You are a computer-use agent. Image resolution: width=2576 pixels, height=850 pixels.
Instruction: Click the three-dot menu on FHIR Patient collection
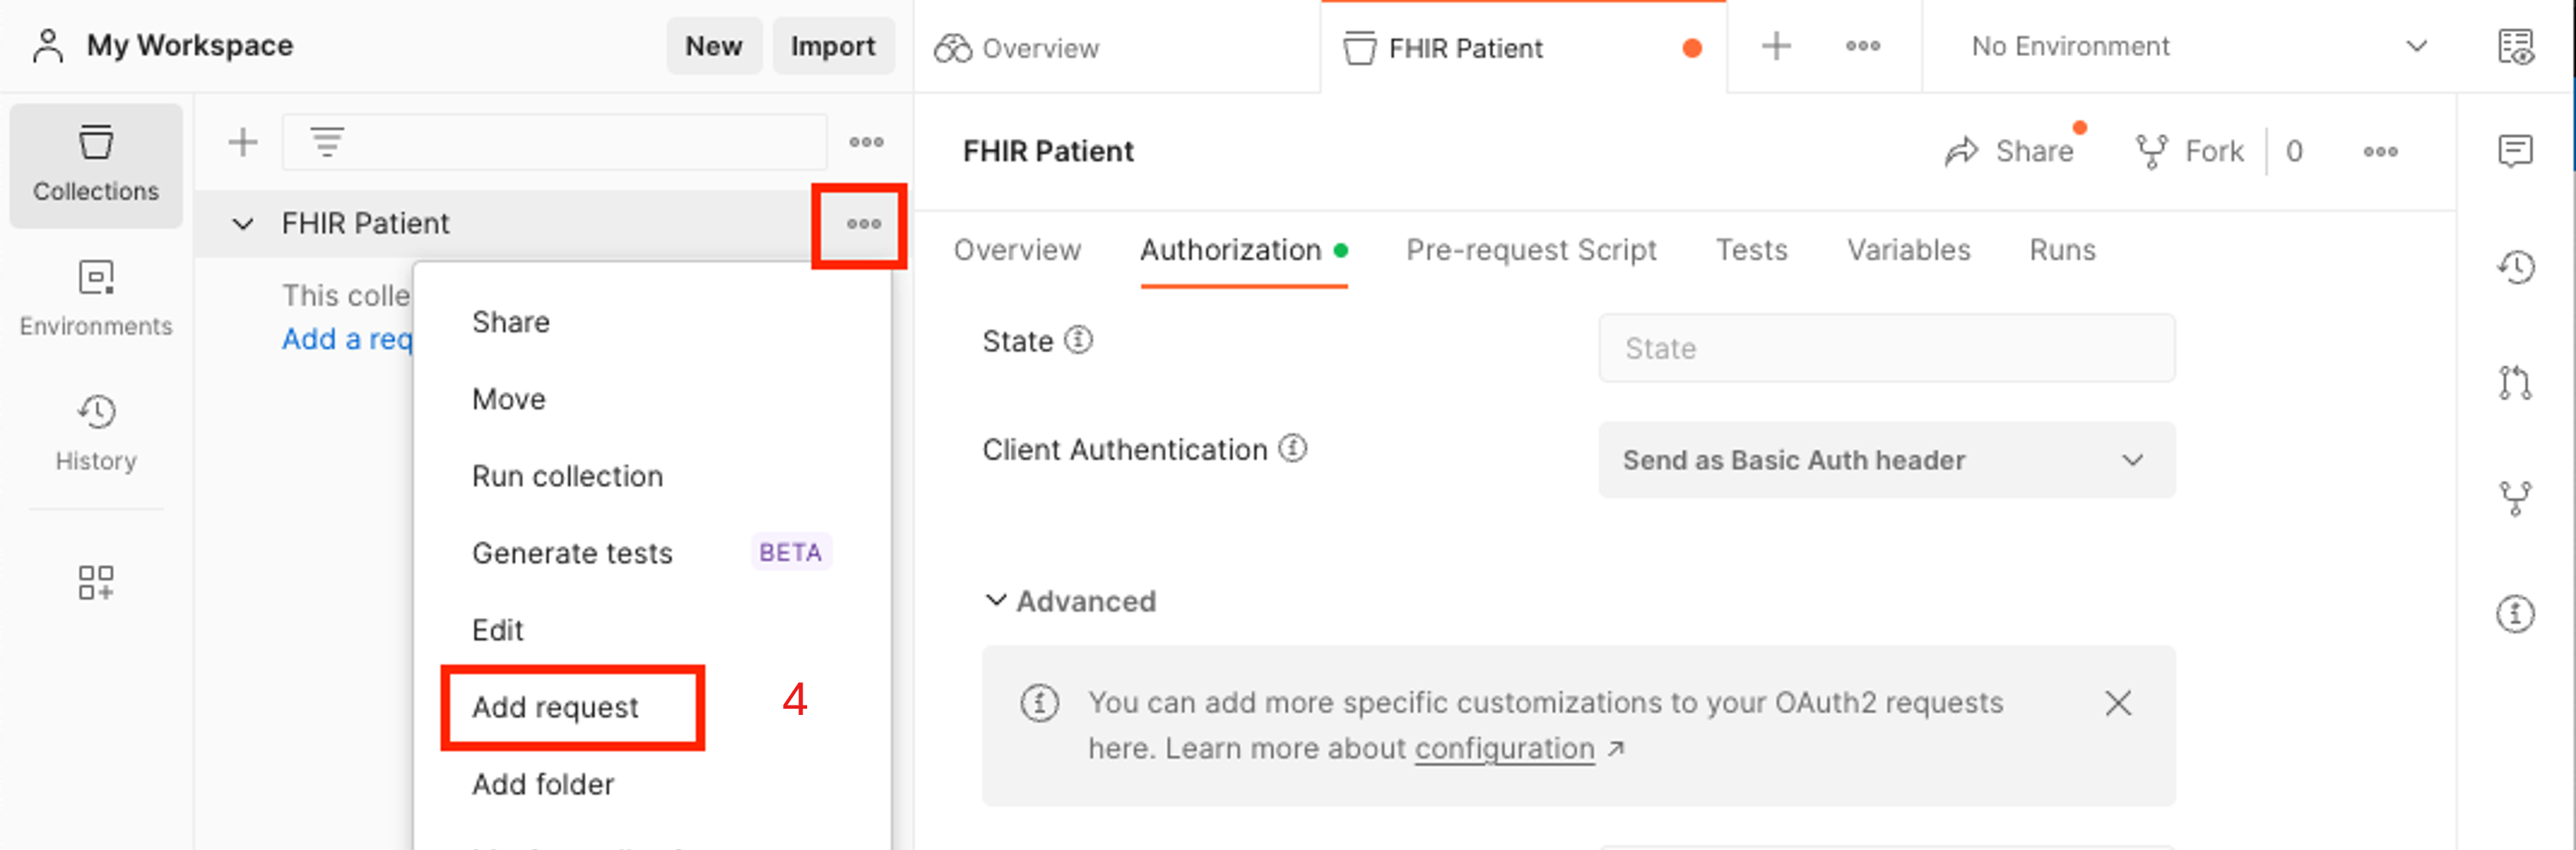[x=863, y=223]
